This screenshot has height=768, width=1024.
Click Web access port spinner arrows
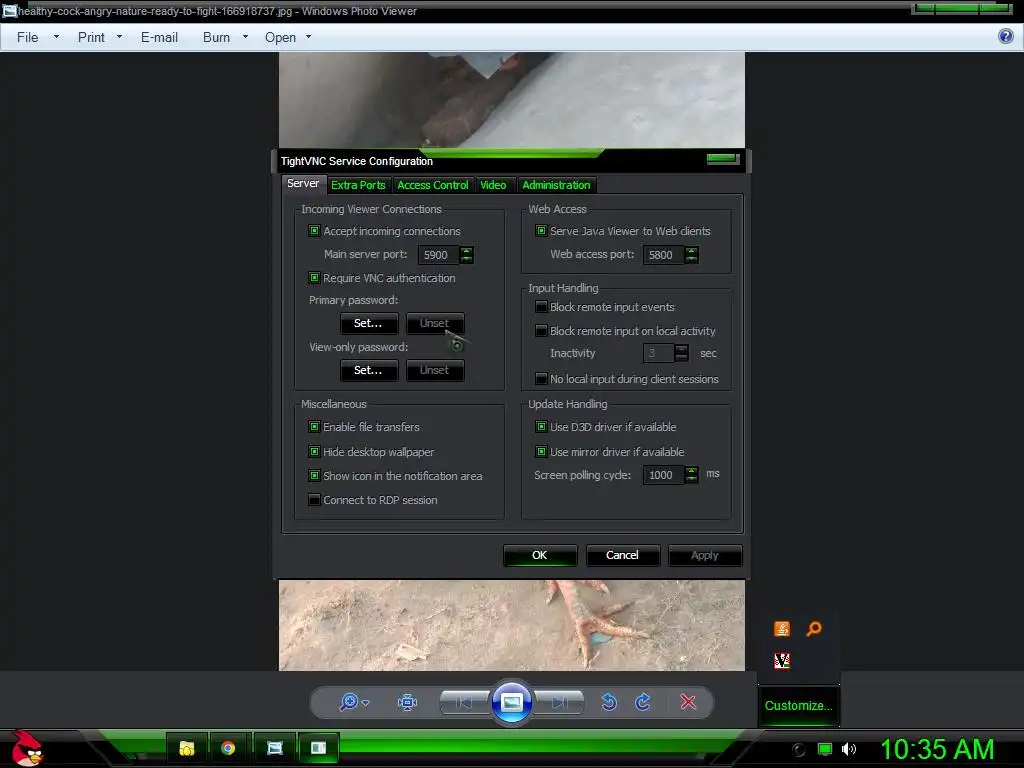(692, 255)
